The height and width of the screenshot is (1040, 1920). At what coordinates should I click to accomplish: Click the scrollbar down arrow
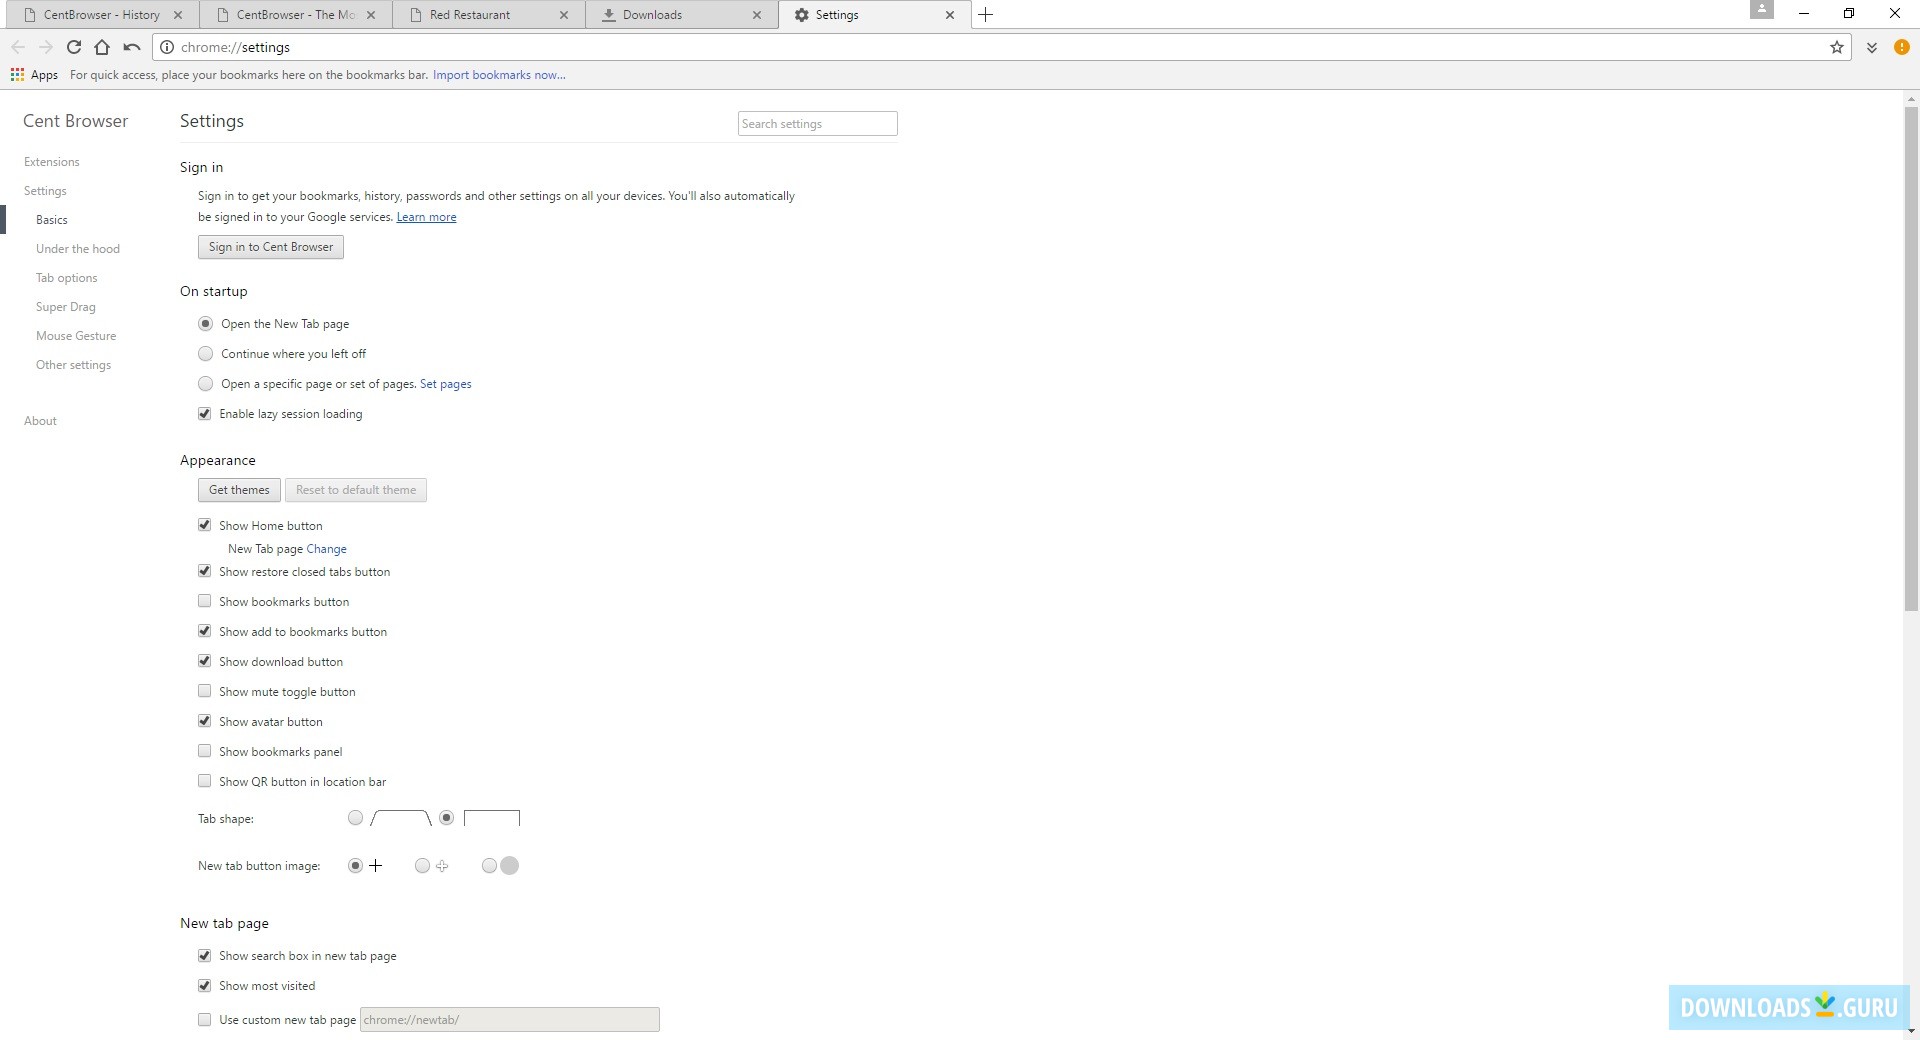[1911, 1031]
